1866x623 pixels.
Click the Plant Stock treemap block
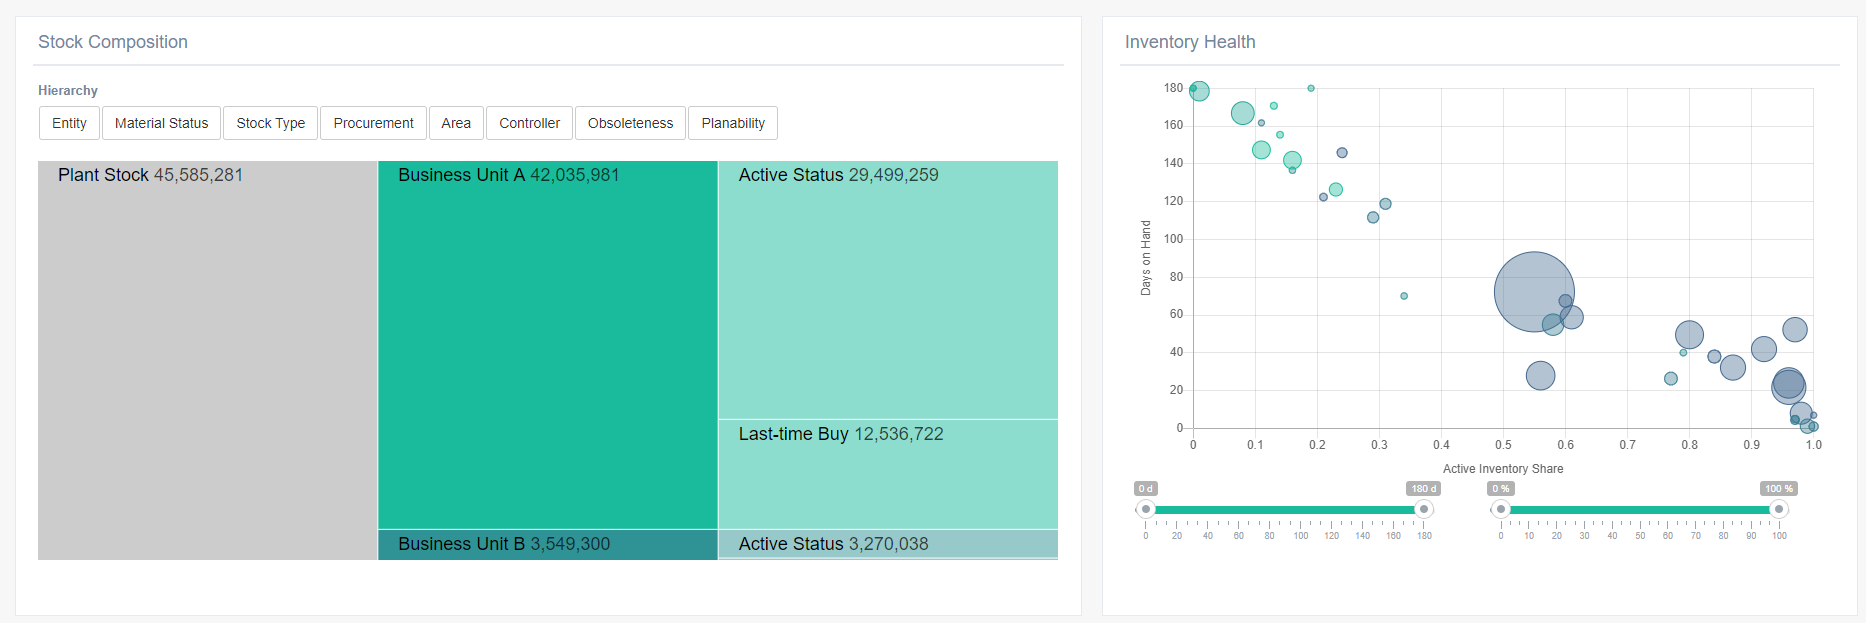pyautogui.click(x=208, y=360)
